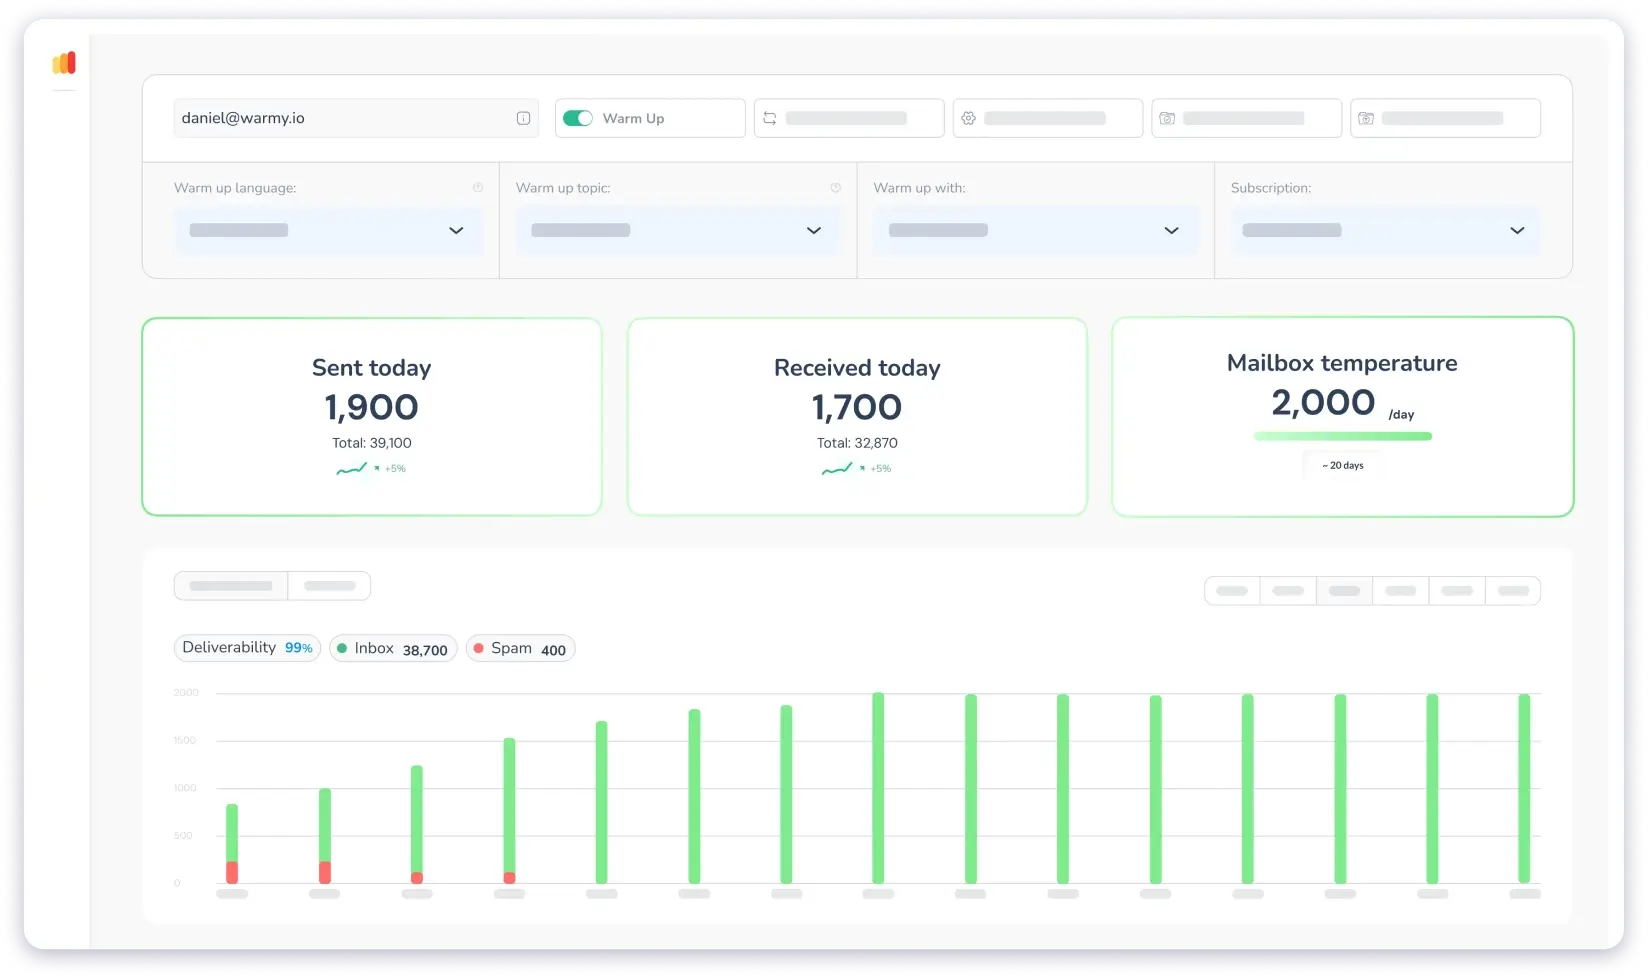
Task: Click the info icon beside the email address field
Action: (x=523, y=118)
